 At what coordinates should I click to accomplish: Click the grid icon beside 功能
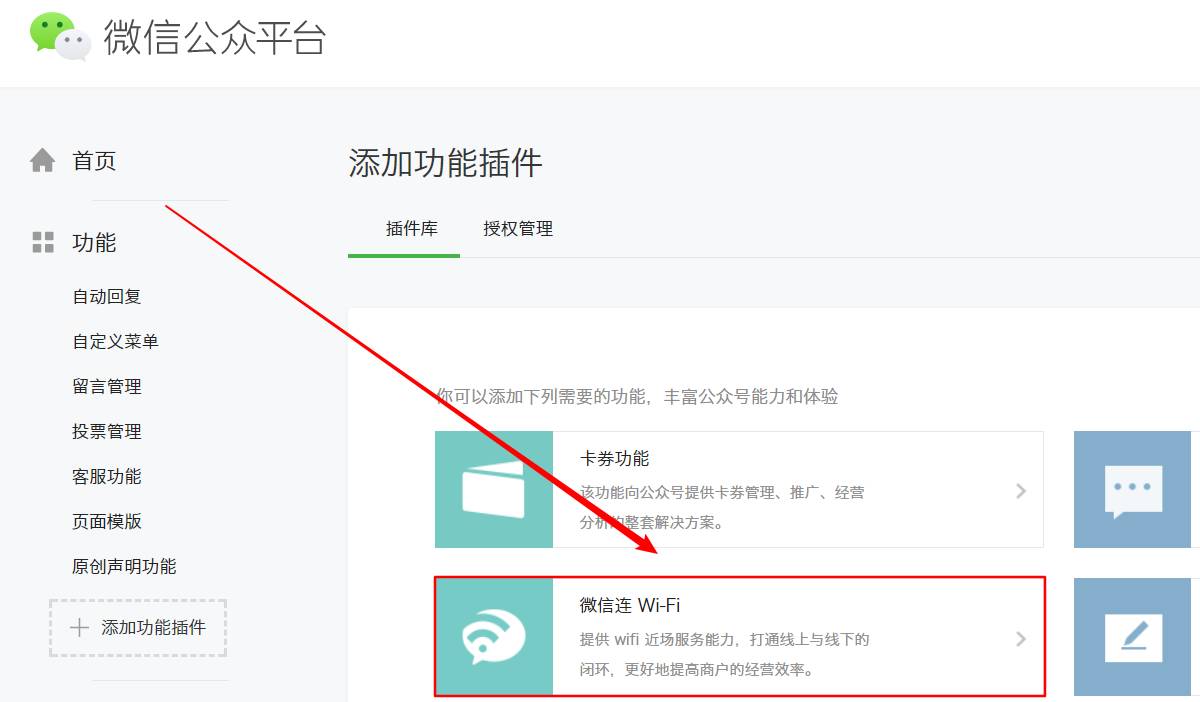pos(43,242)
